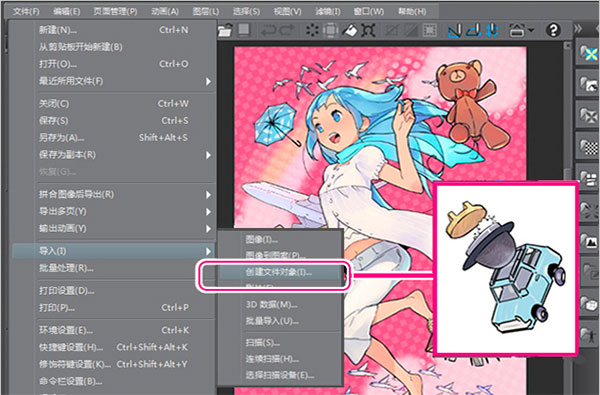This screenshot has height=395, width=600.
Task: Click the Redo arrow icon
Action: point(287,30)
